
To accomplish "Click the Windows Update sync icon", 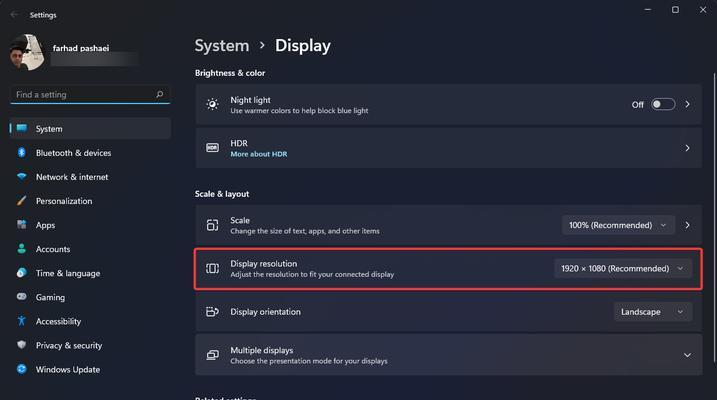I will pyautogui.click(x=21, y=369).
